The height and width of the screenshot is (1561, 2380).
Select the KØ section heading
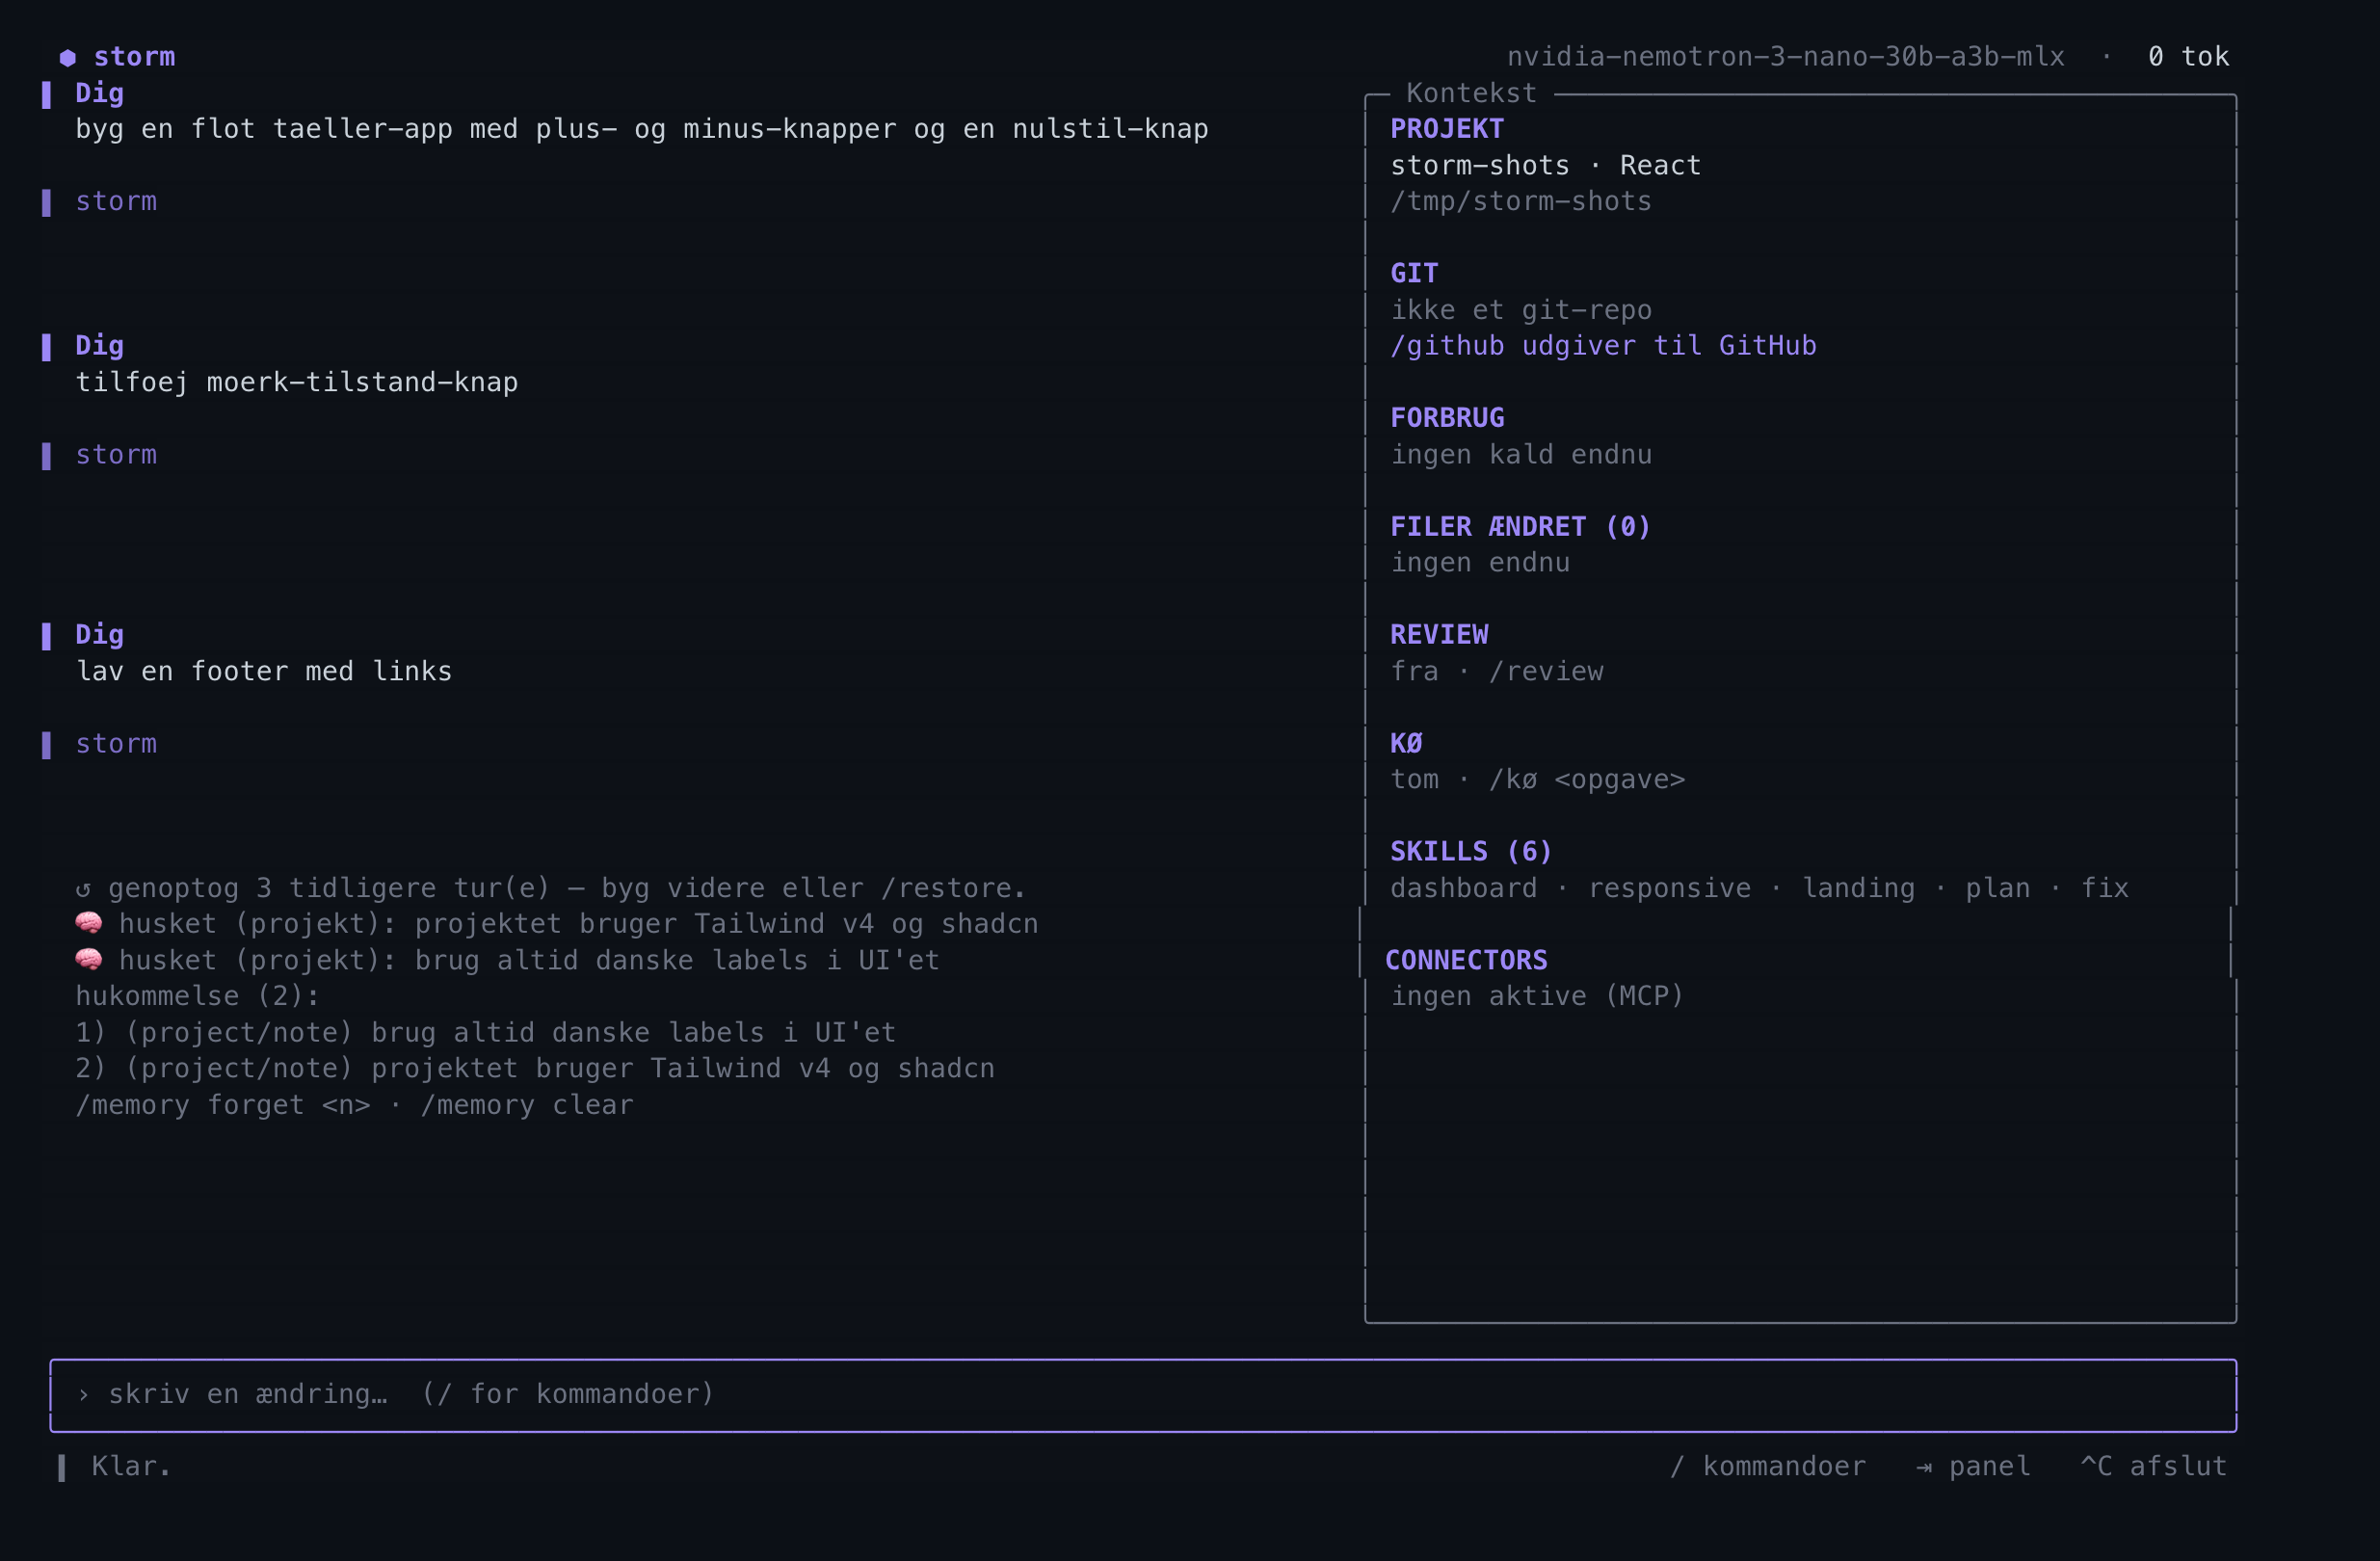pyautogui.click(x=1406, y=743)
